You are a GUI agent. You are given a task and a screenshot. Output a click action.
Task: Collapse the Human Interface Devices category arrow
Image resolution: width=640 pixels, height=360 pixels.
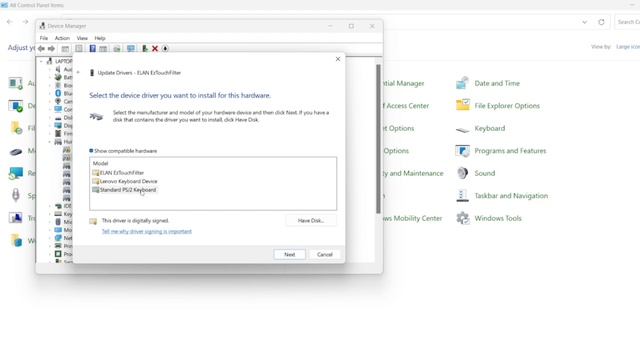[x=50, y=142]
